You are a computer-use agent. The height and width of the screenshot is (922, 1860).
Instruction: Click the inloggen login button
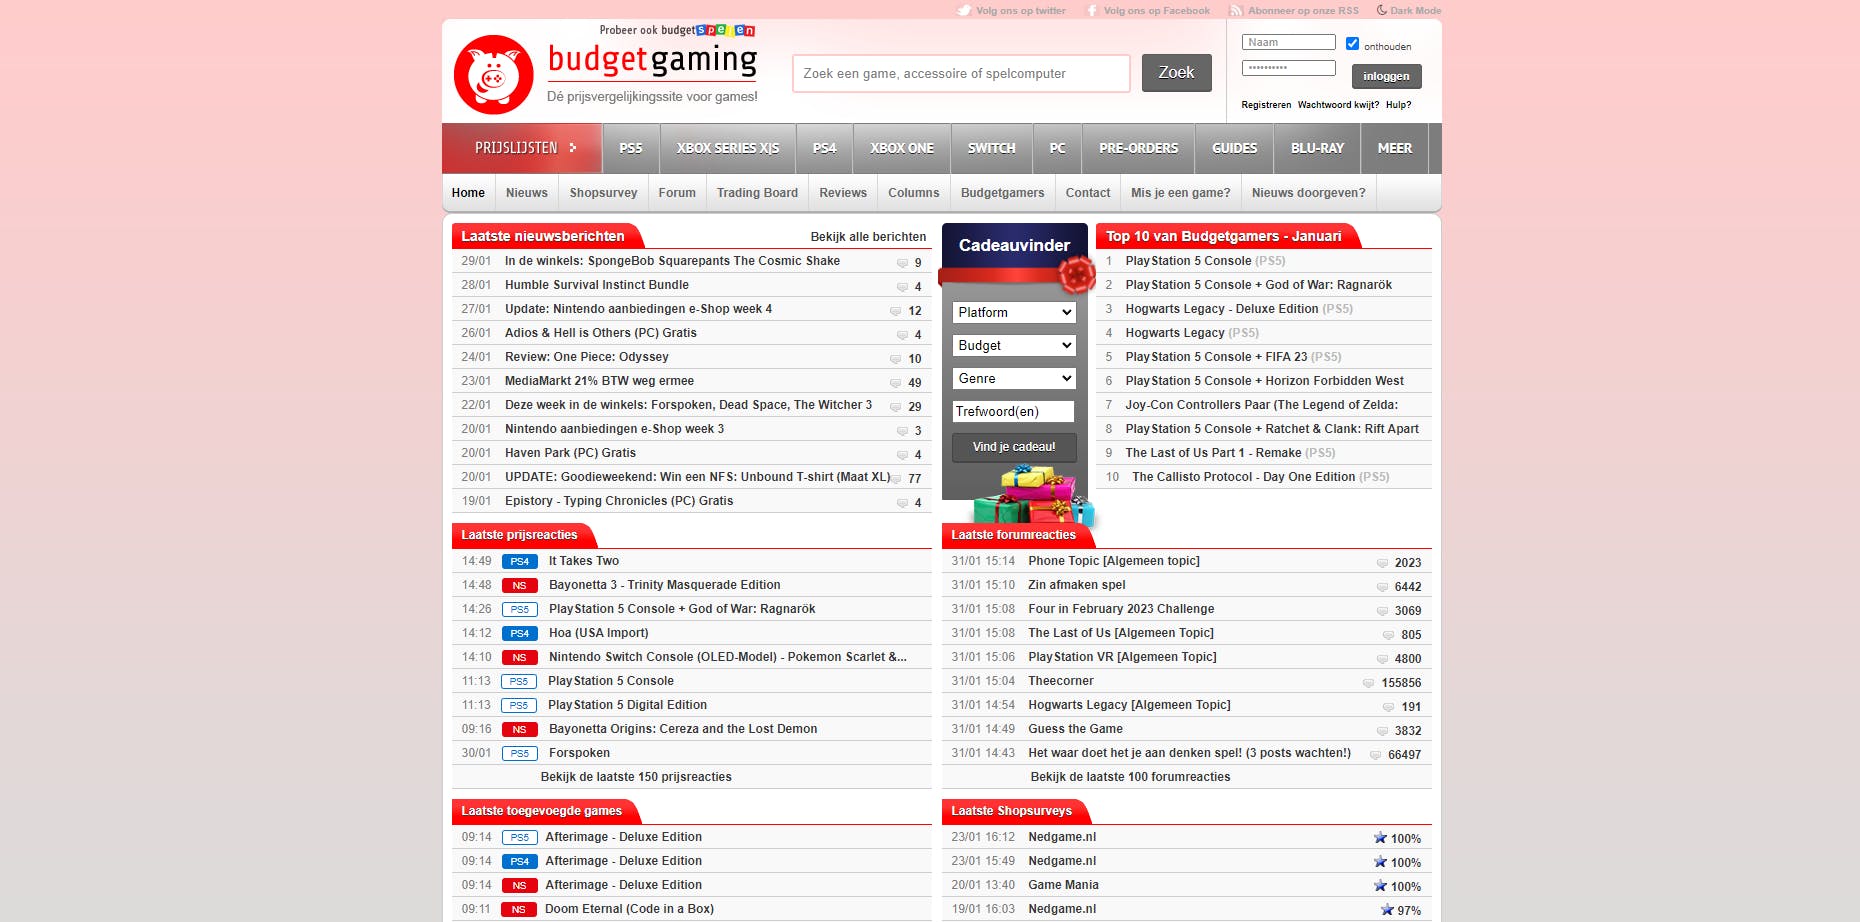[x=1386, y=76]
